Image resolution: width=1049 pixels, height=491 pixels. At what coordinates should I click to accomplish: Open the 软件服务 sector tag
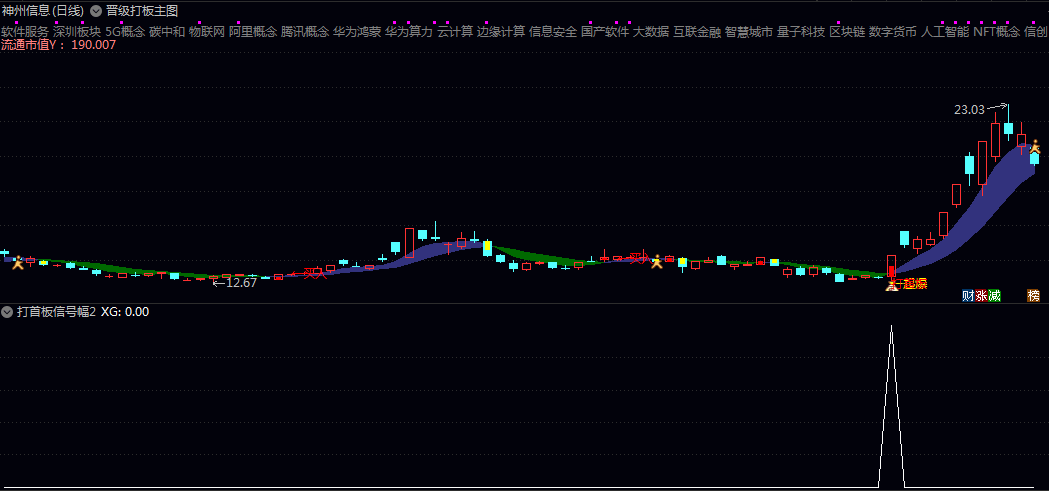(25, 31)
